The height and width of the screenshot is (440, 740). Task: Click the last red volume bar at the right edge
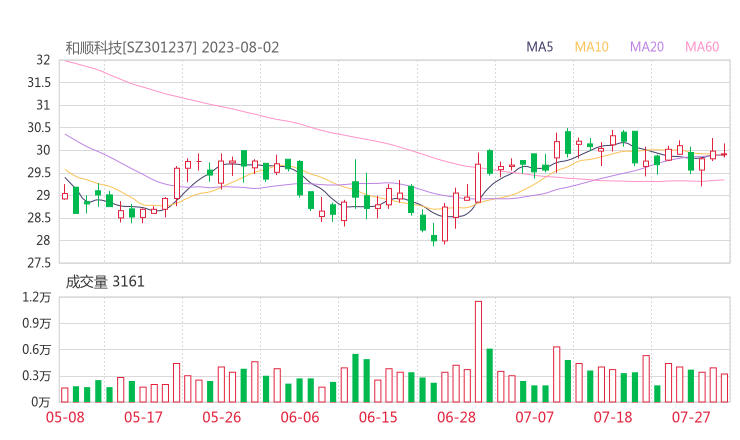coord(724,388)
